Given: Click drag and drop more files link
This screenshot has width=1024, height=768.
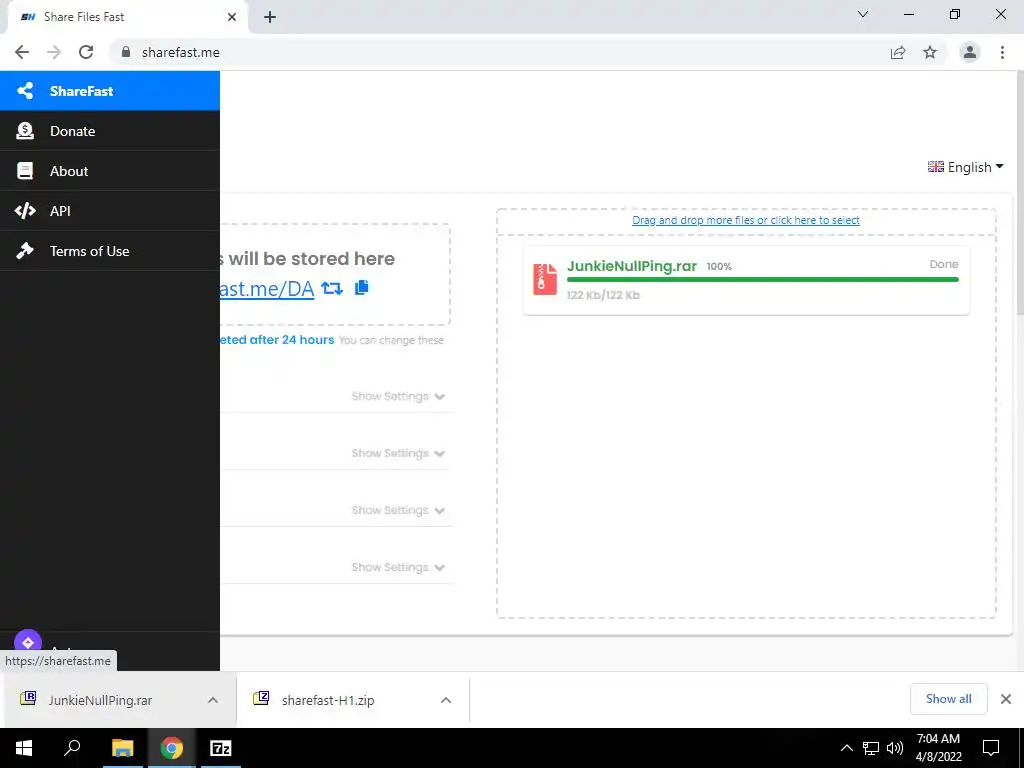Looking at the screenshot, I should click(746, 220).
